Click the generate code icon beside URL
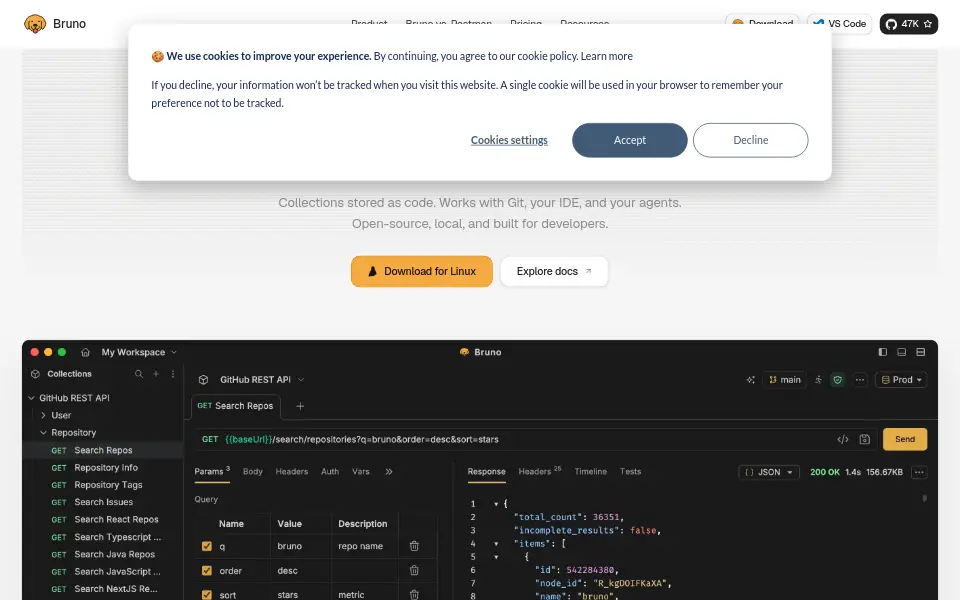Screen dimensions: 960x600 coord(843,439)
